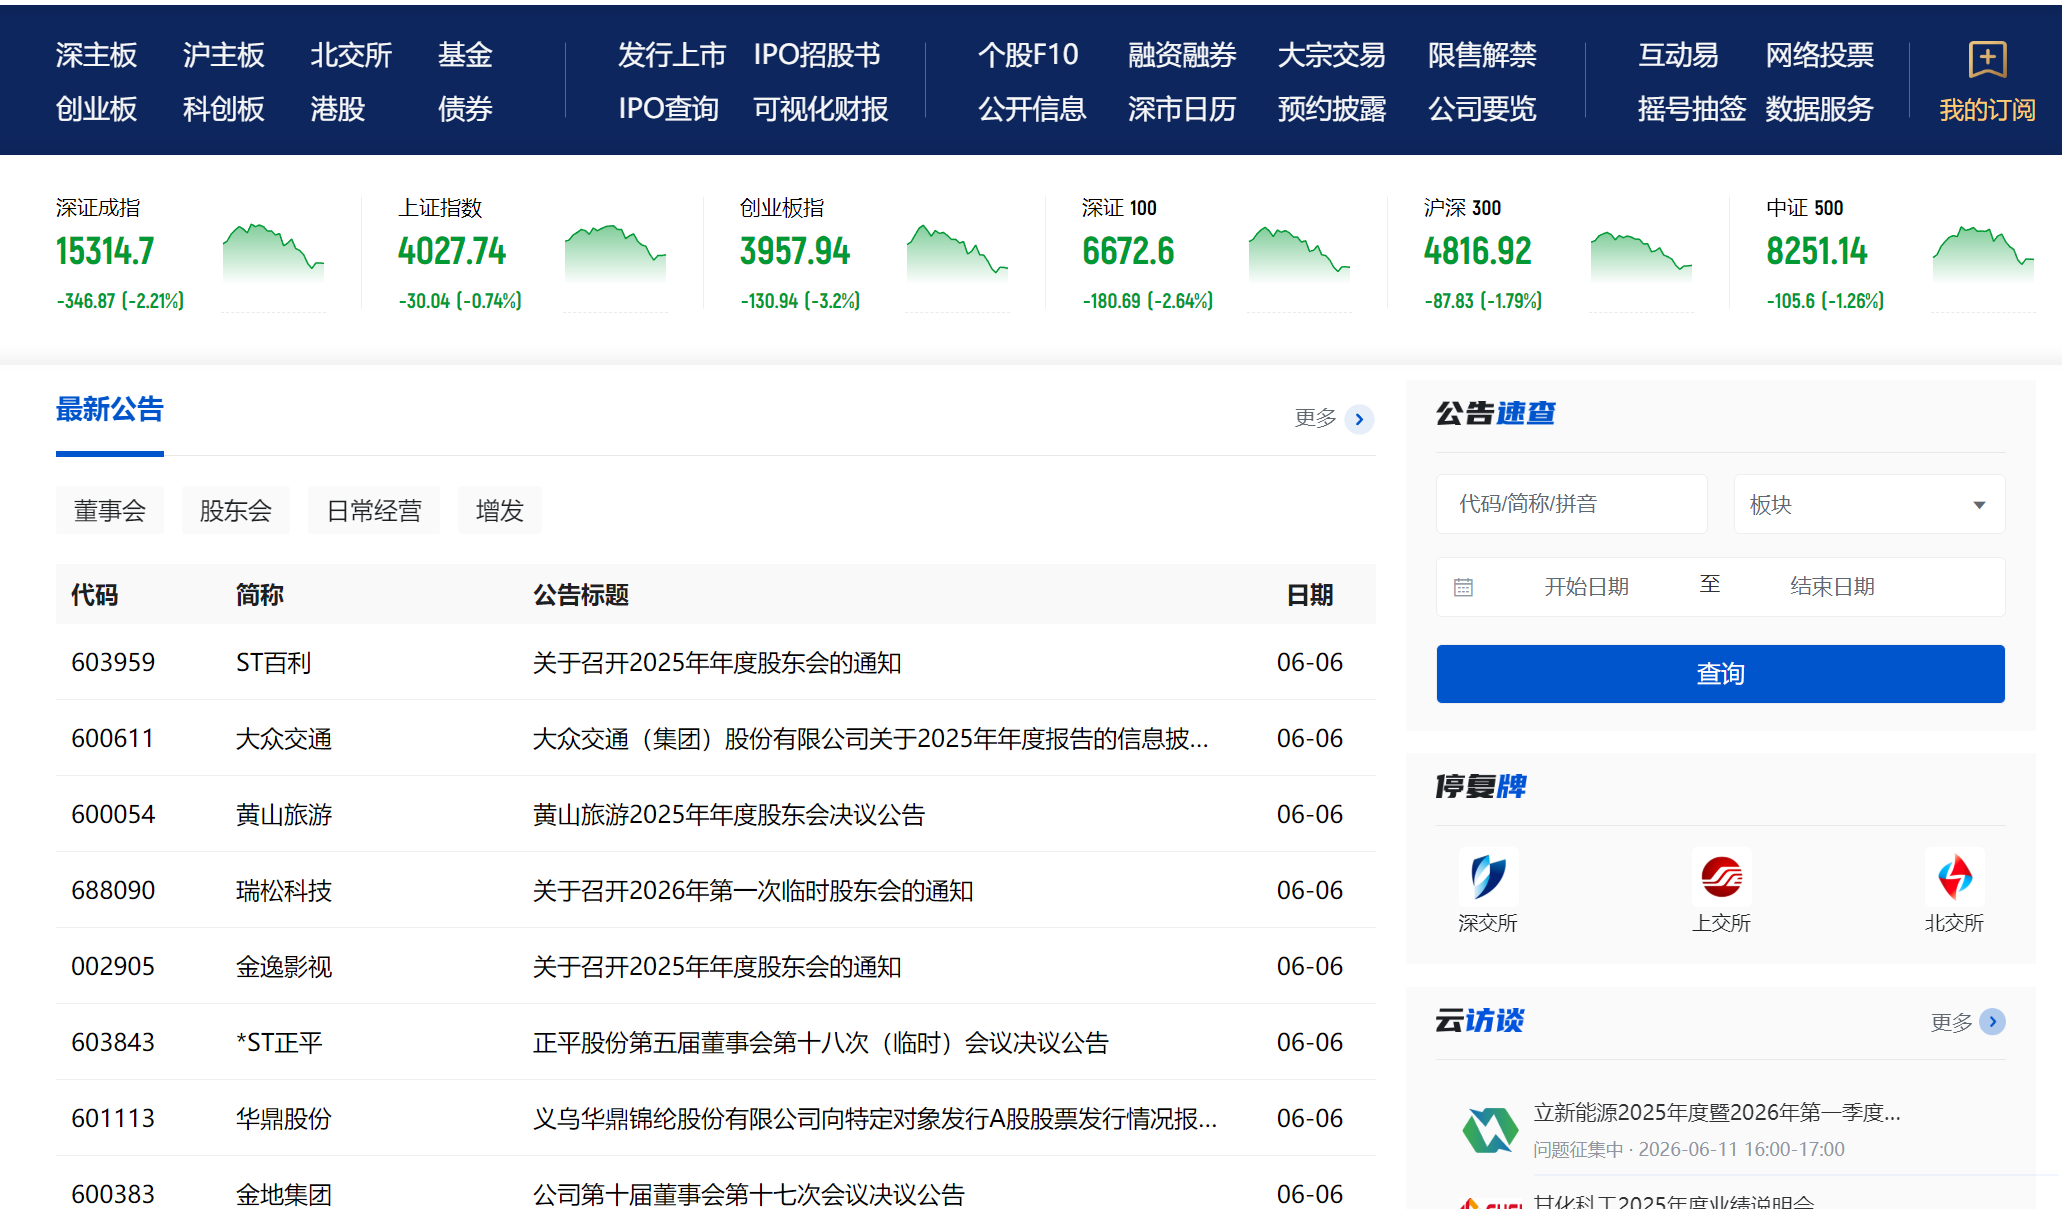The image size is (2062, 1209).
Task: Expand the 板块 dropdown
Action: click(x=1869, y=504)
